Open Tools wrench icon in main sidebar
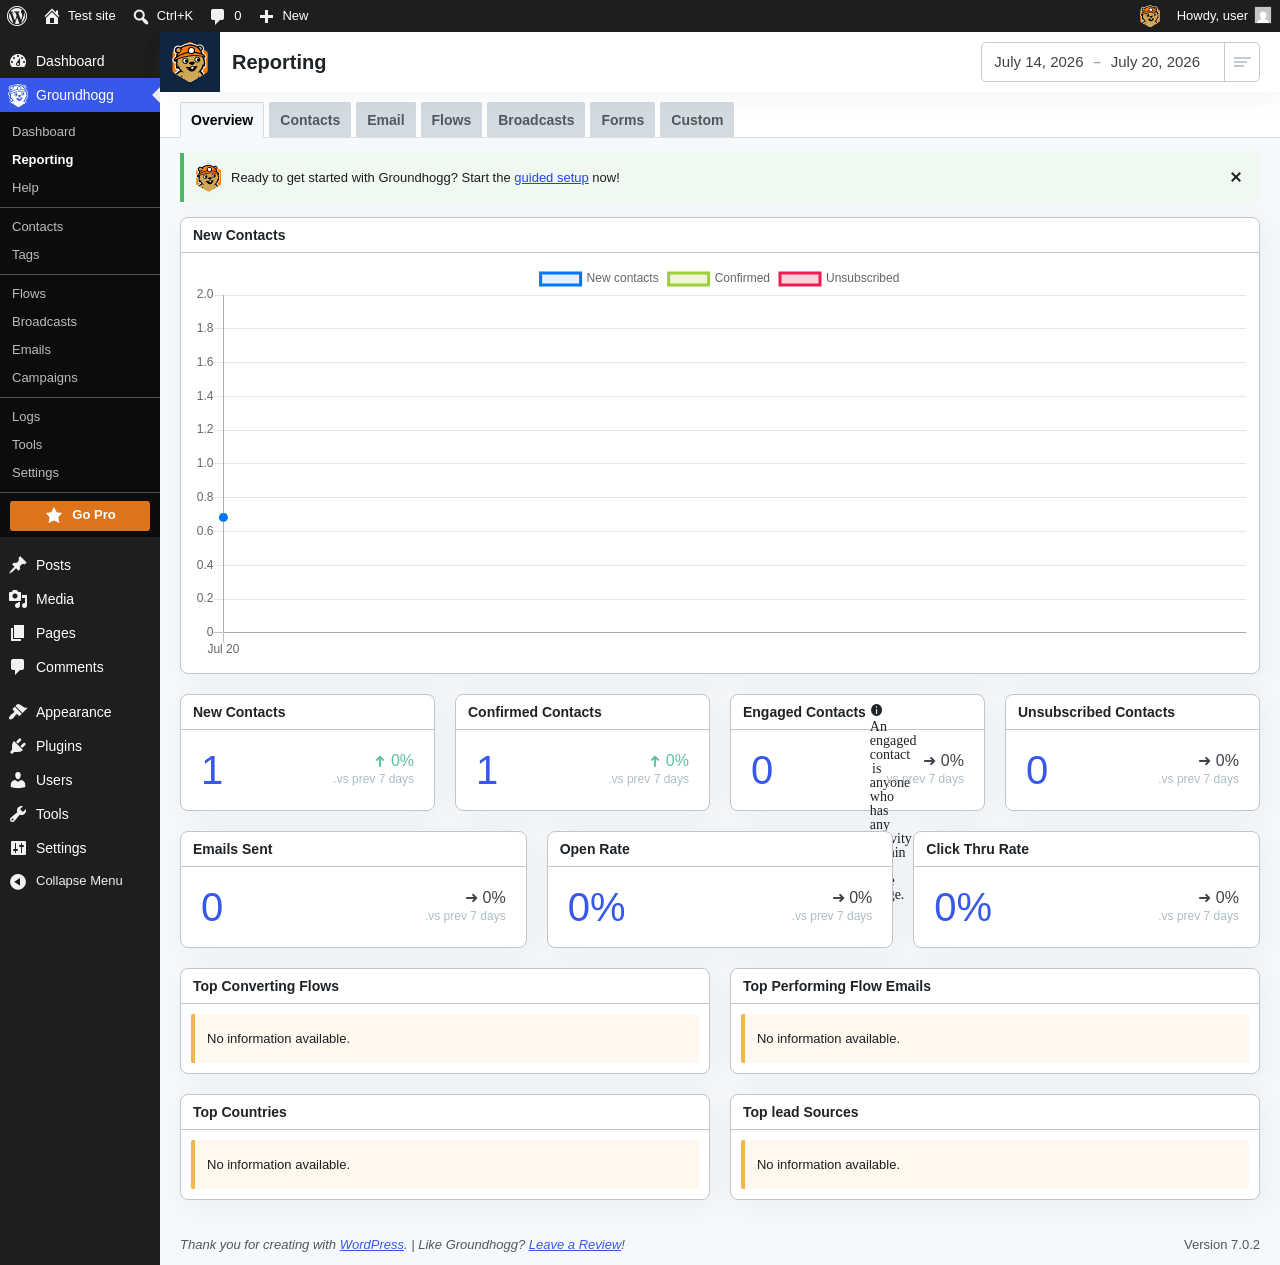 pos(18,814)
